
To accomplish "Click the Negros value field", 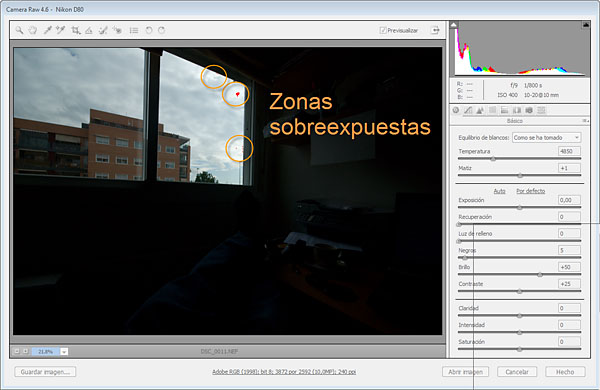I will tap(569, 250).
